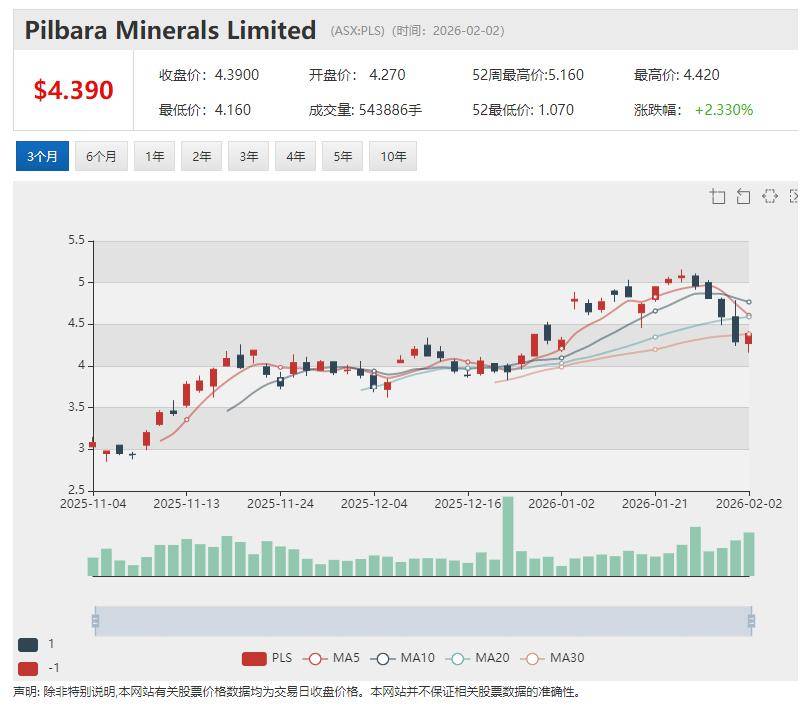Show the 1年 price history

(154, 156)
